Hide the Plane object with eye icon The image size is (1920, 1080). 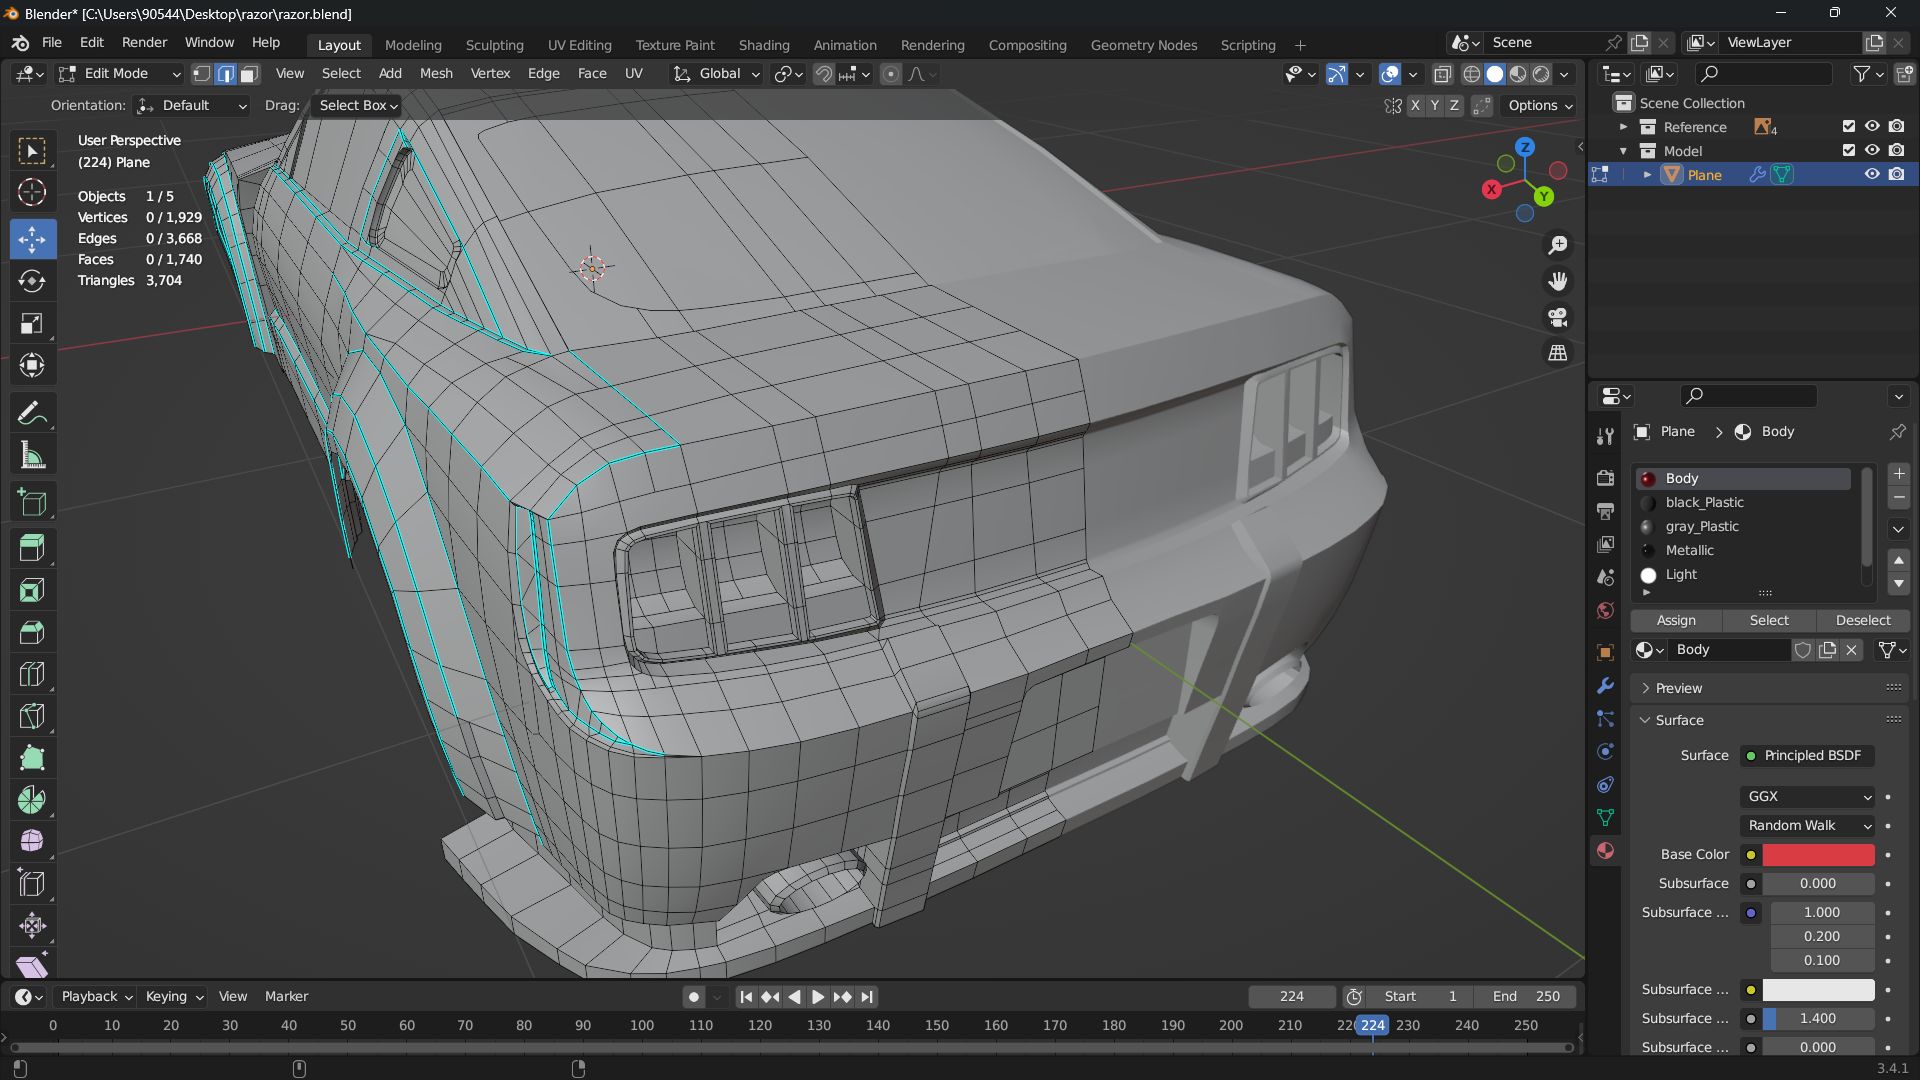pyautogui.click(x=1872, y=174)
